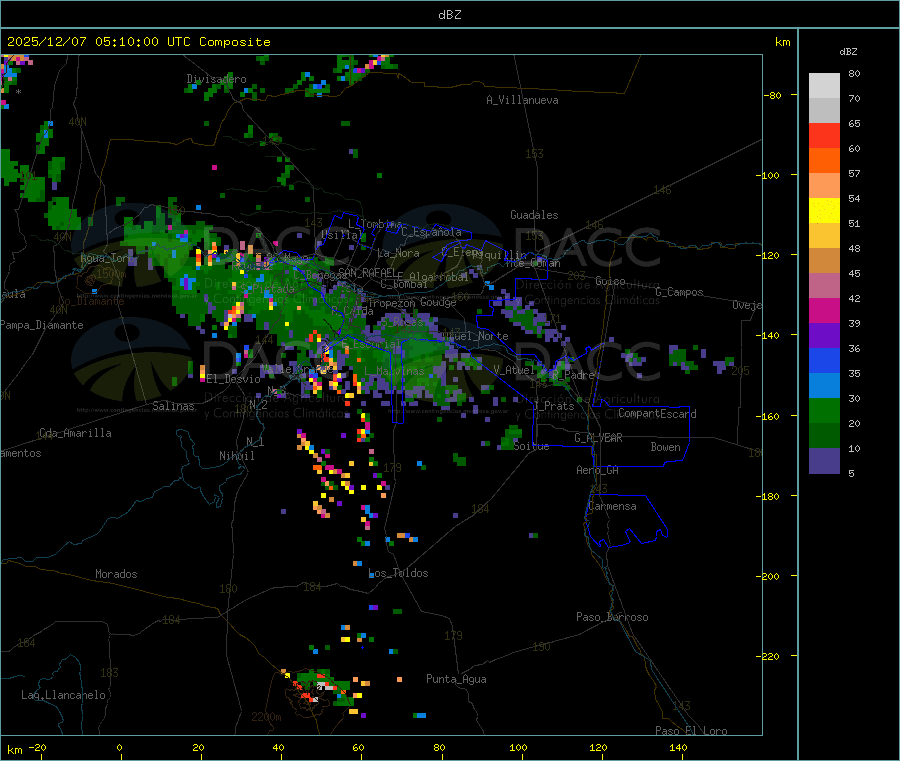Select the 'Los_Toldos' place label
Viewport: 900px width, 761px height.
click(x=398, y=573)
